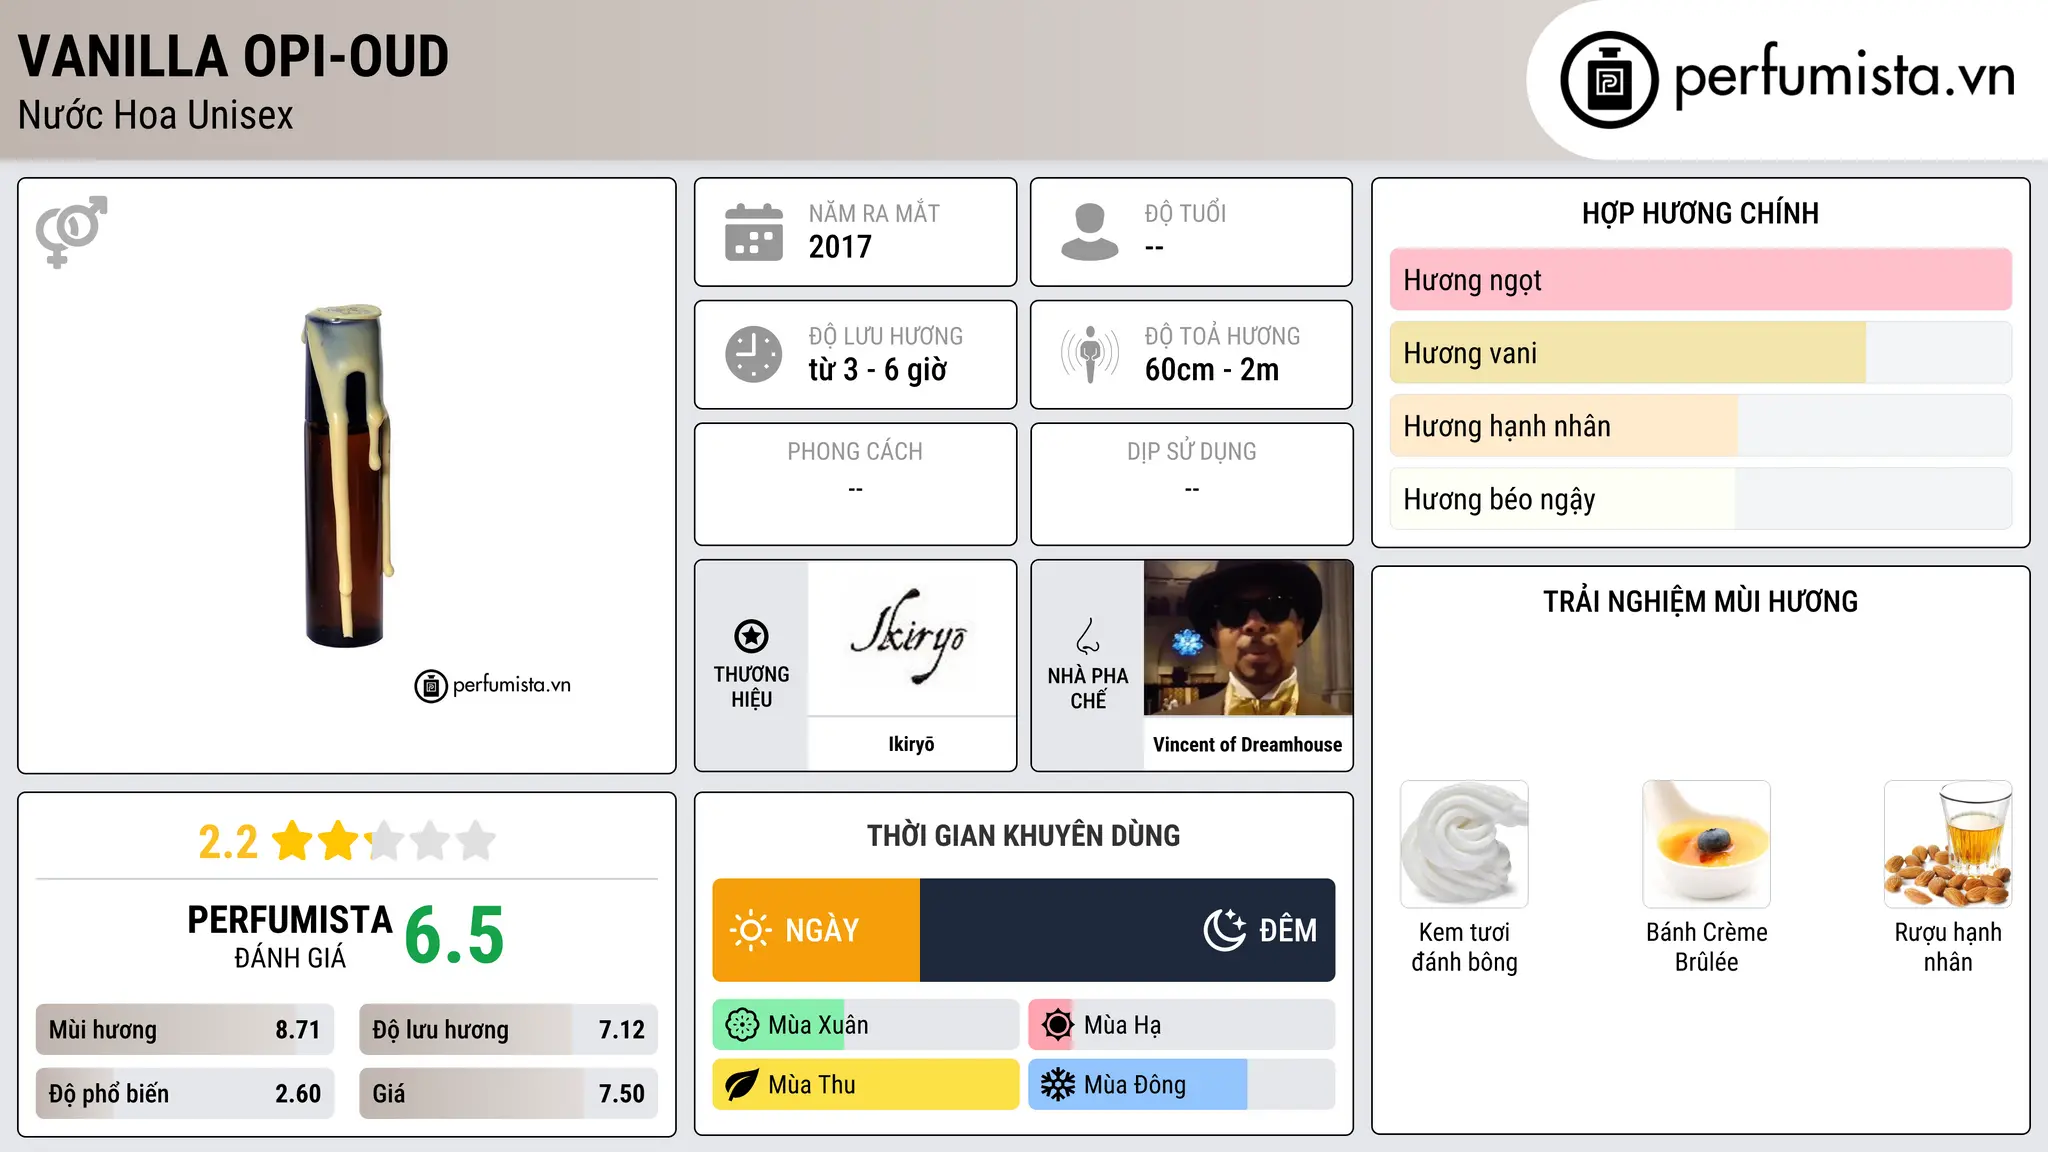Open the Vincent of Dreamhouse perfumer photo

[1248, 638]
